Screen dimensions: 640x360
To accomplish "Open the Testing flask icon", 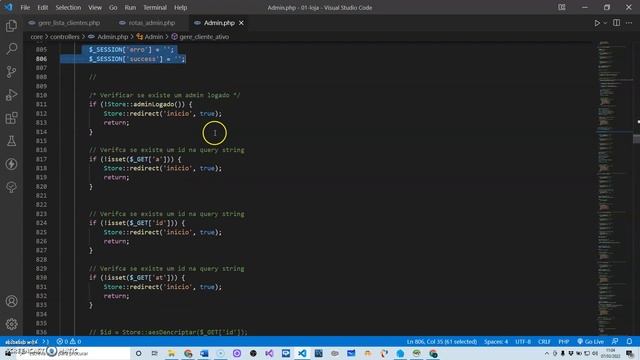I will pyautogui.click(x=11, y=141).
